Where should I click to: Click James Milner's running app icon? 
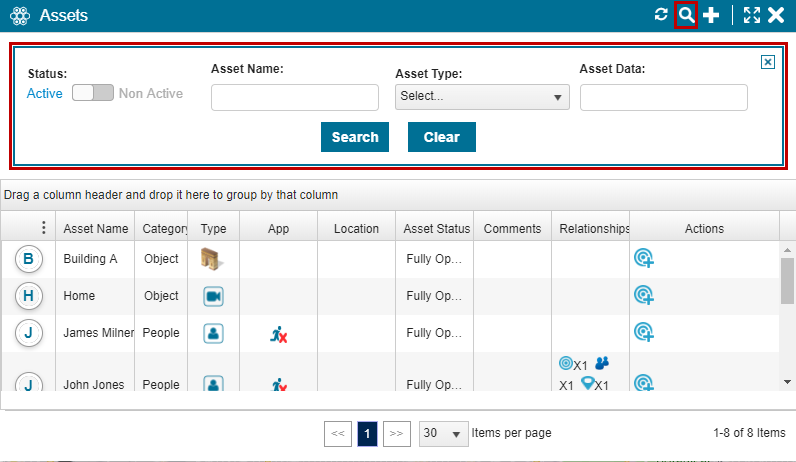tap(279, 334)
